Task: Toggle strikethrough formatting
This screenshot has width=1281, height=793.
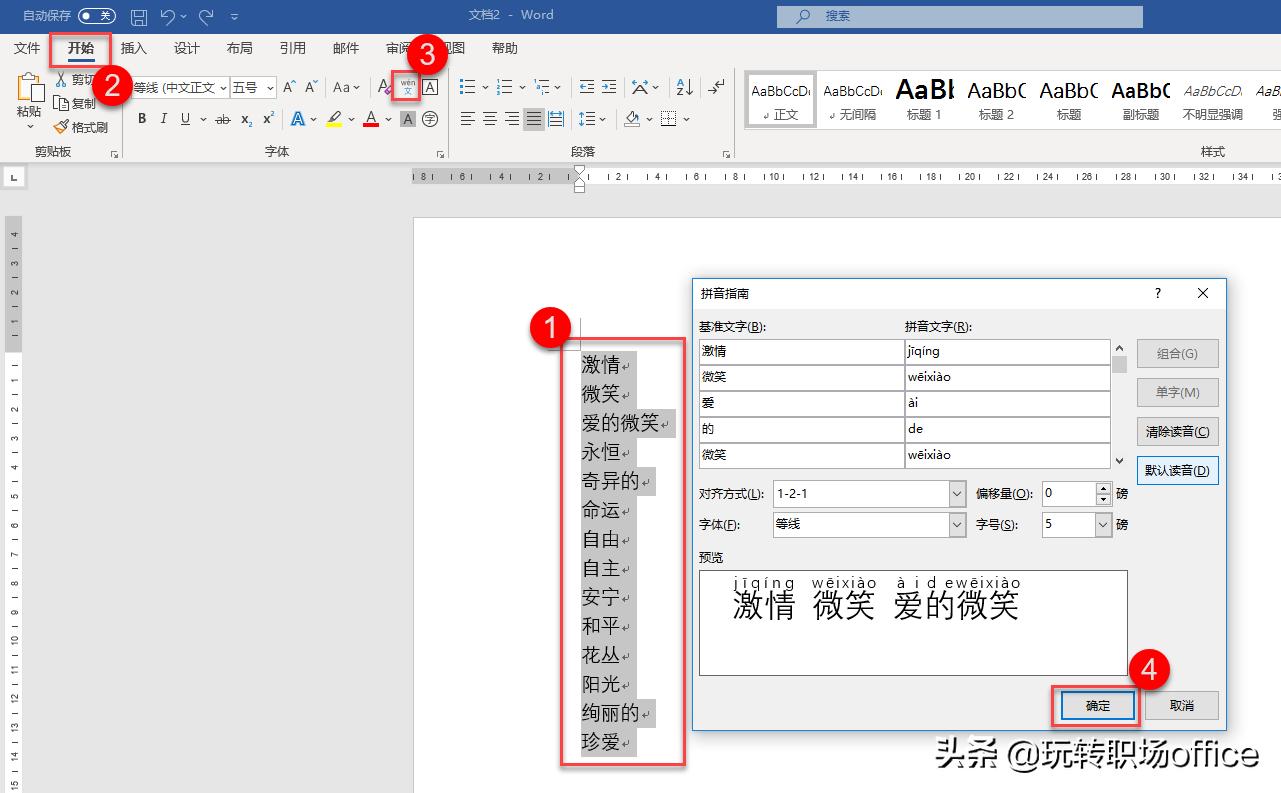Action: point(222,119)
